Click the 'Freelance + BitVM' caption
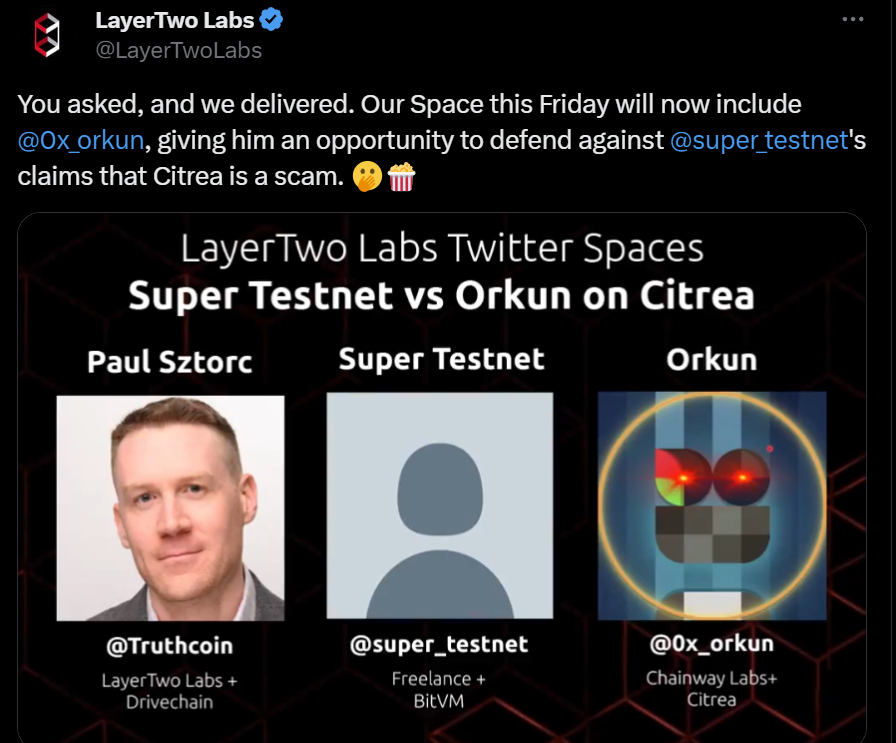Image resolution: width=896 pixels, height=743 pixels. 439,690
